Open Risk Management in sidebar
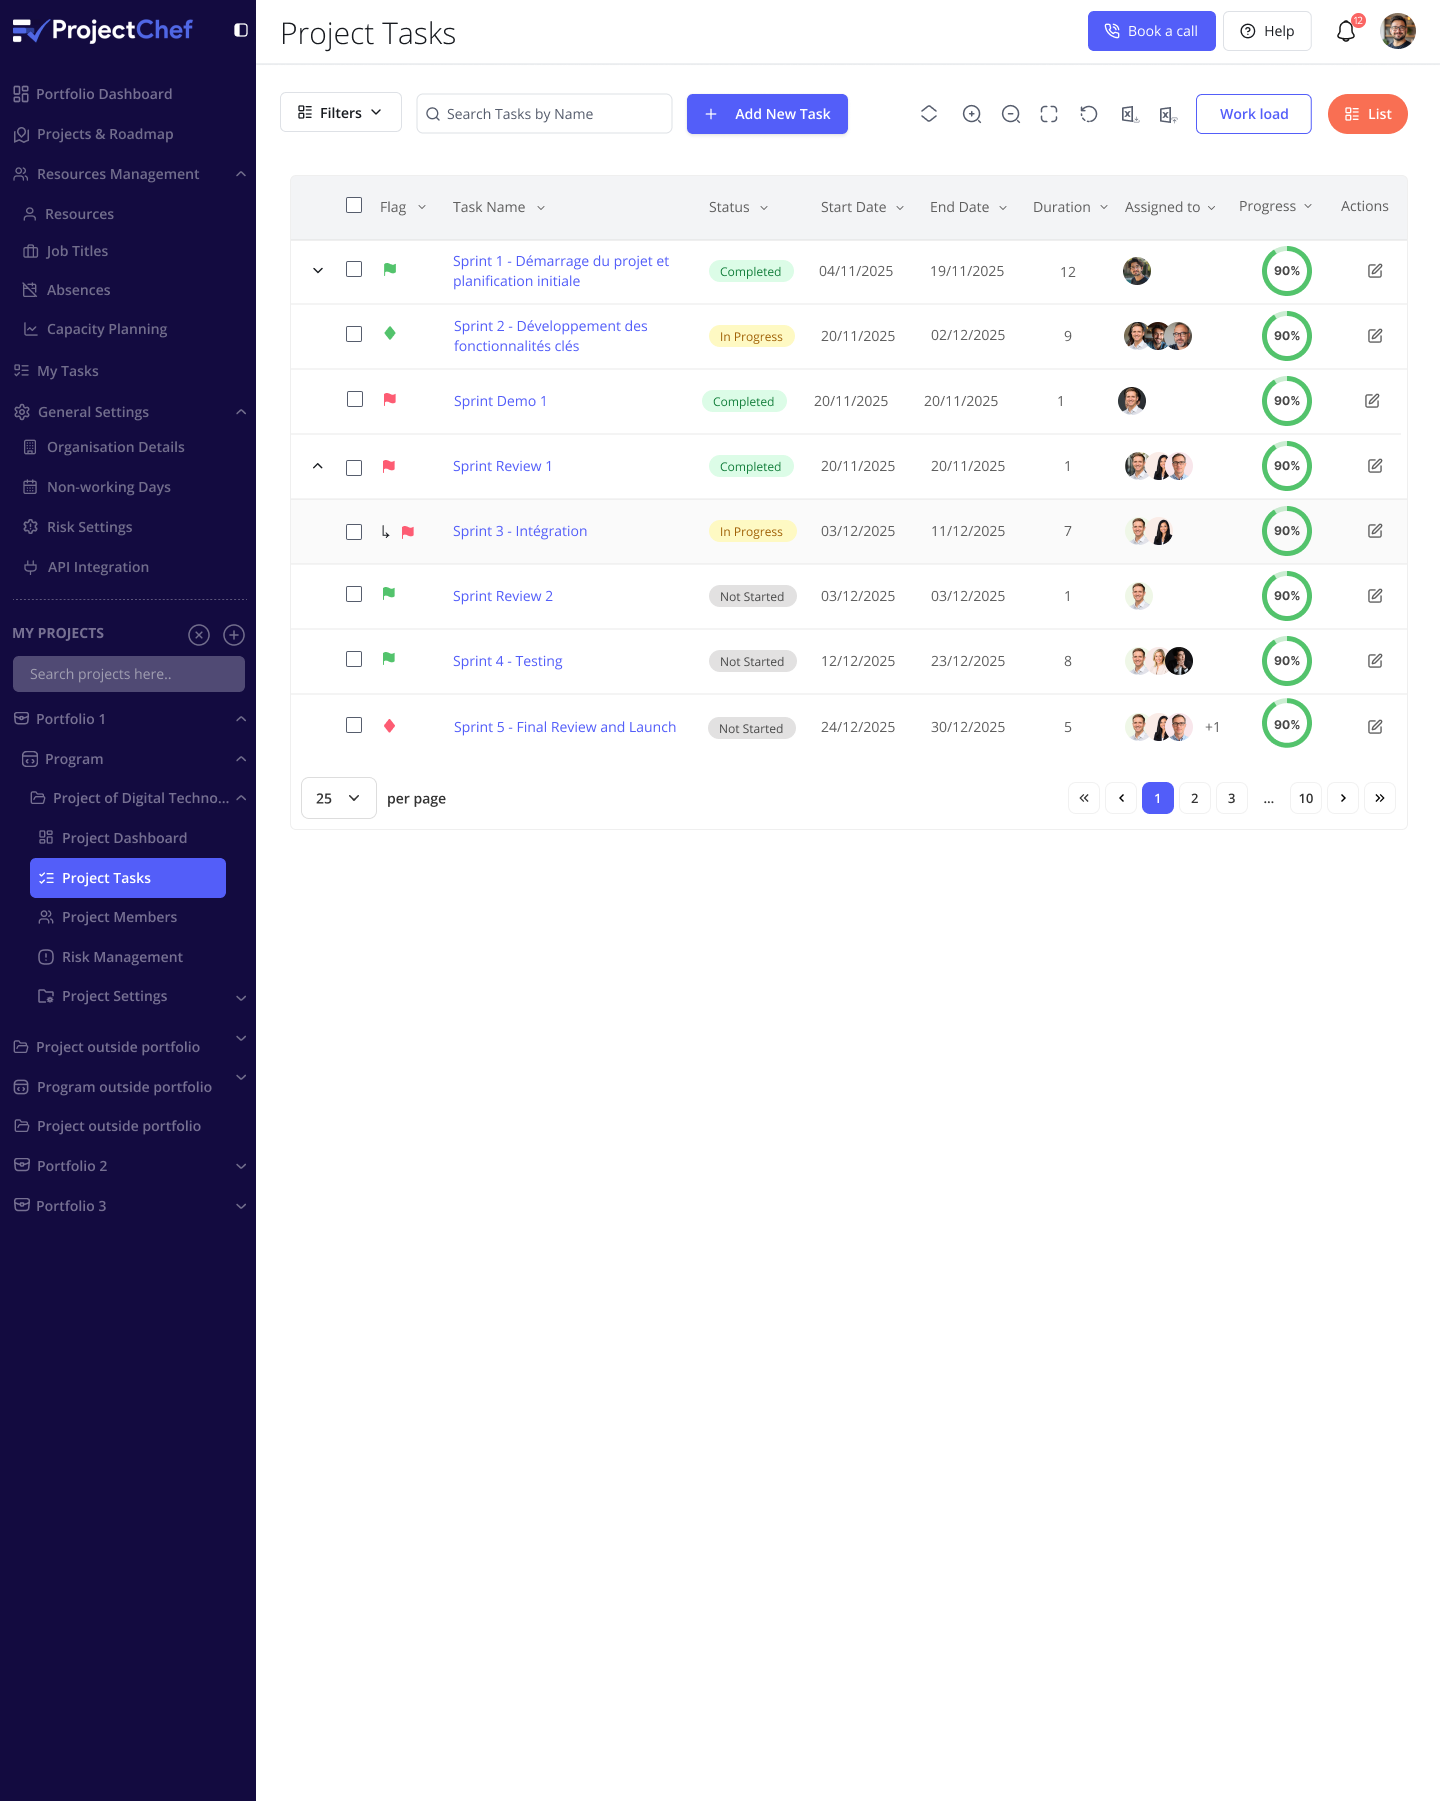Screen dimensions: 1440x1801 pyautogui.click(x=122, y=957)
